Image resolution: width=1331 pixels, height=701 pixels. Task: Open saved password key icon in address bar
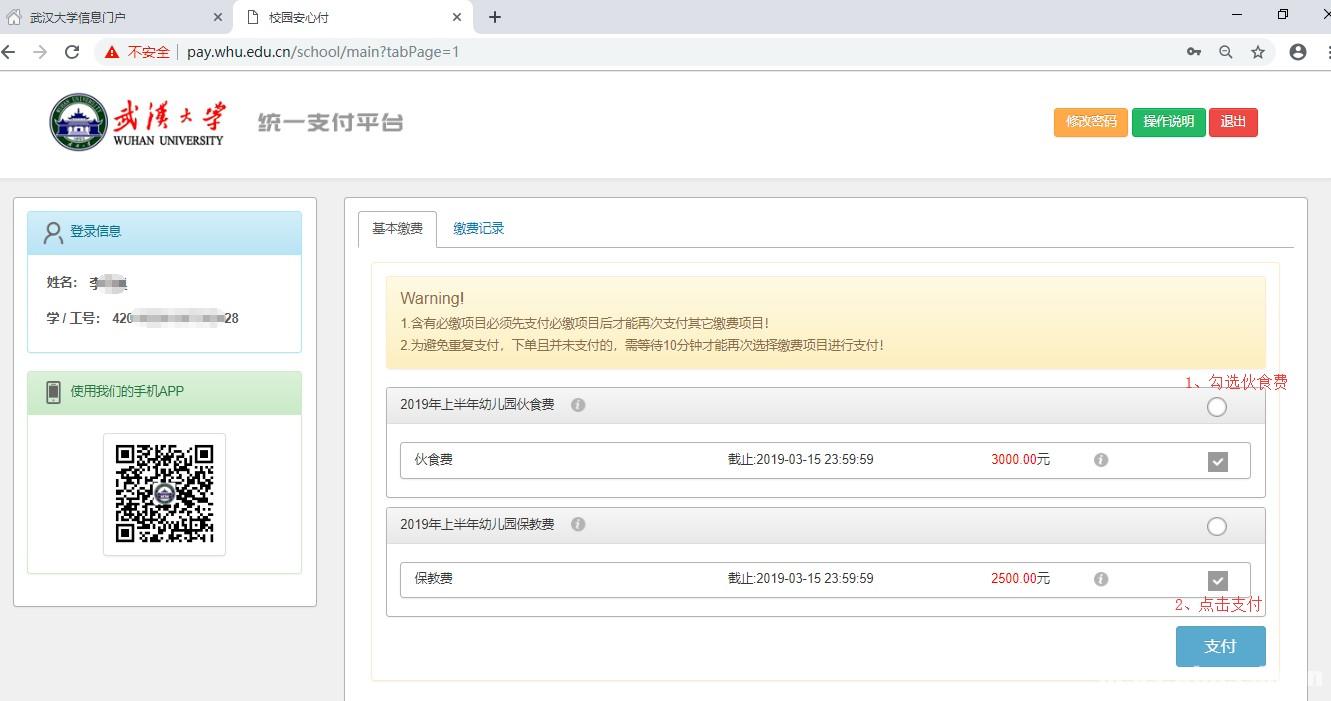click(x=1194, y=52)
